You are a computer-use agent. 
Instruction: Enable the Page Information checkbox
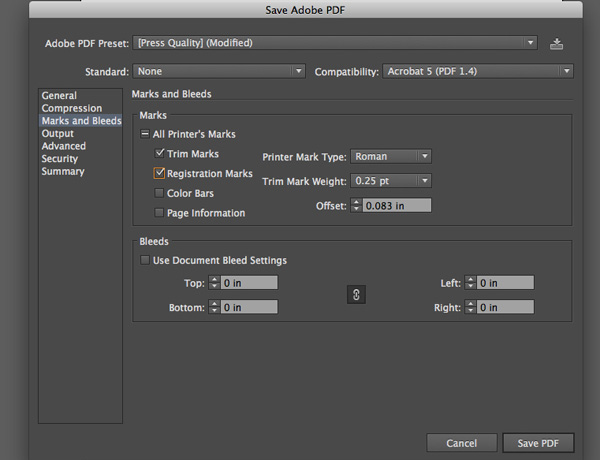click(159, 212)
